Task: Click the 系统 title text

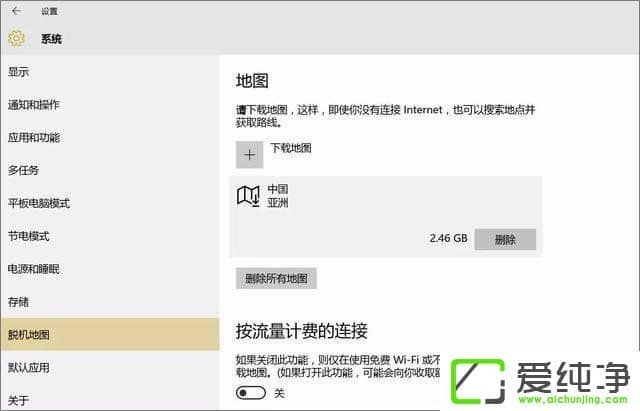Action: 51,39
